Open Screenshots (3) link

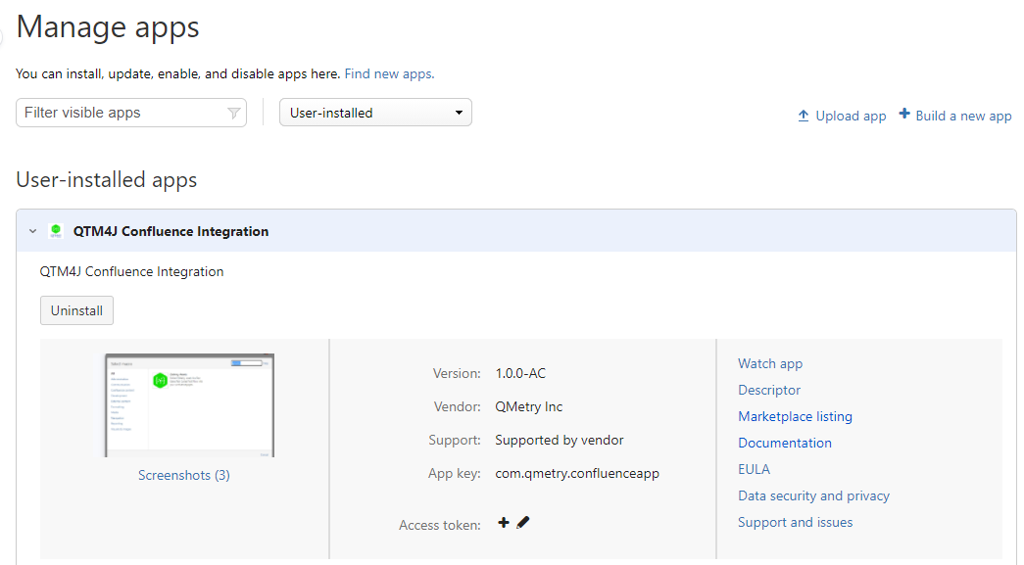click(x=184, y=475)
